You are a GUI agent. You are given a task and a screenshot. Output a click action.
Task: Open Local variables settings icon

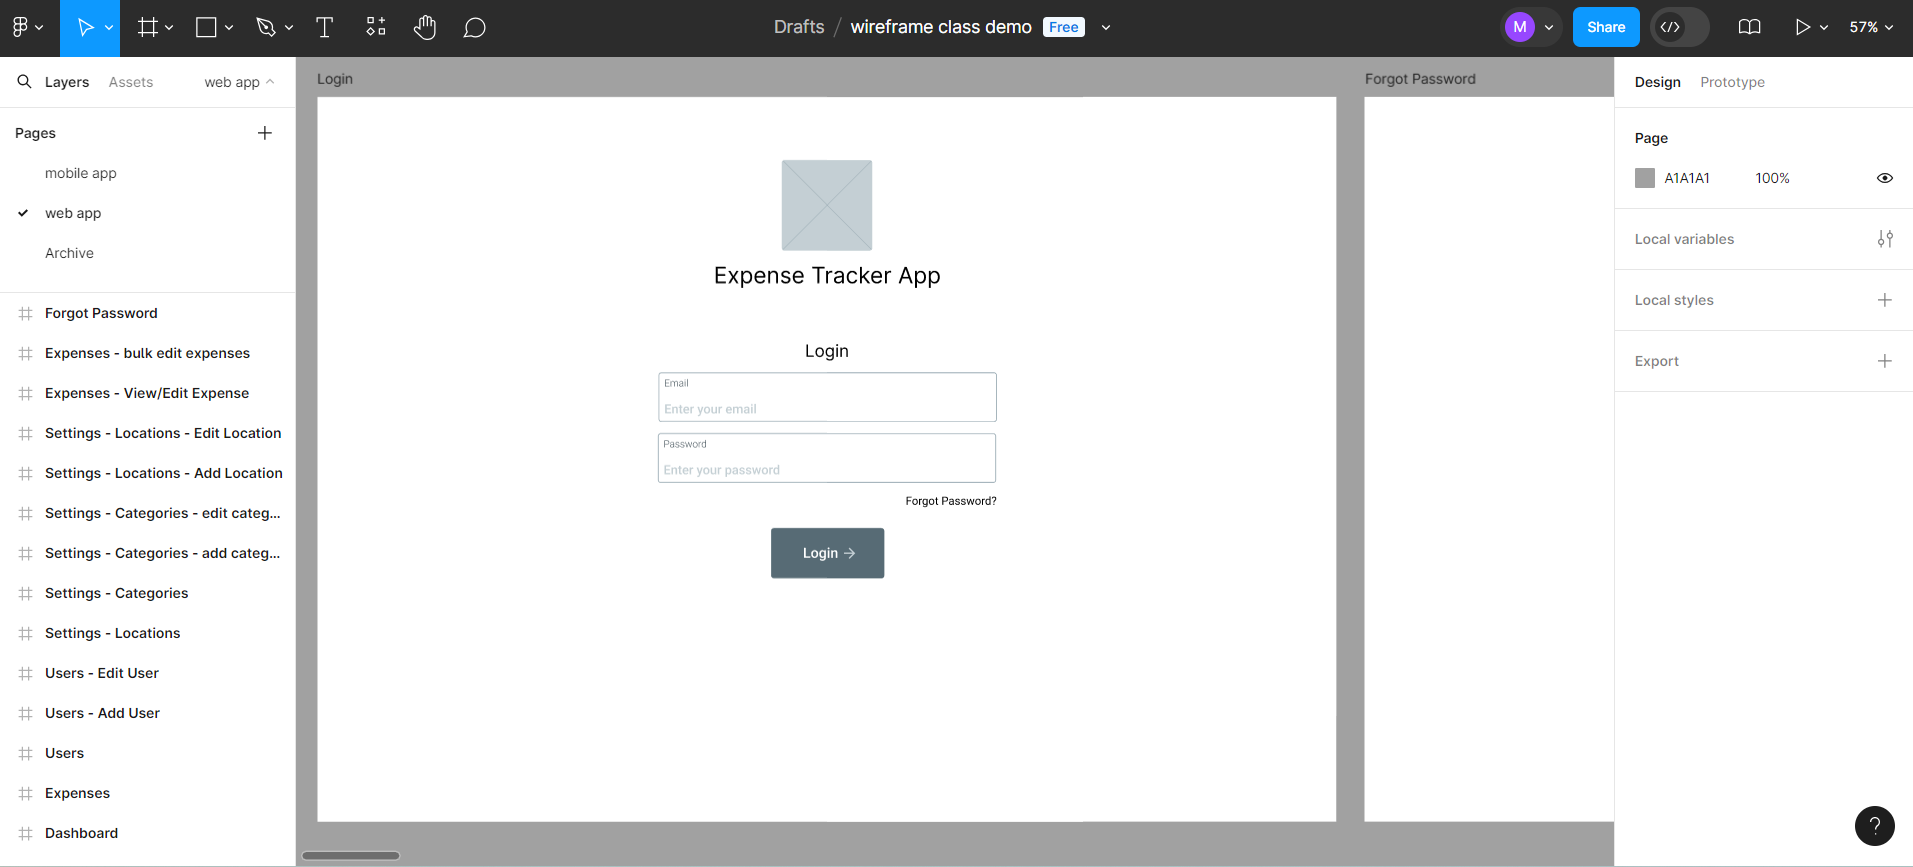[x=1885, y=239]
